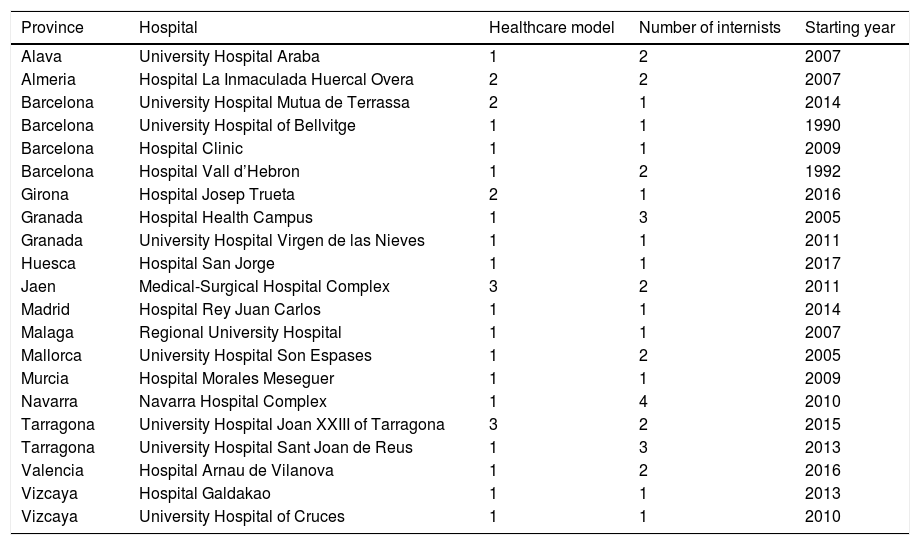Image resolution: width=920 pixels, height=545 pixels.
Task: Click the University Hospital of Cruces cell
Action: tap(241, 516)
